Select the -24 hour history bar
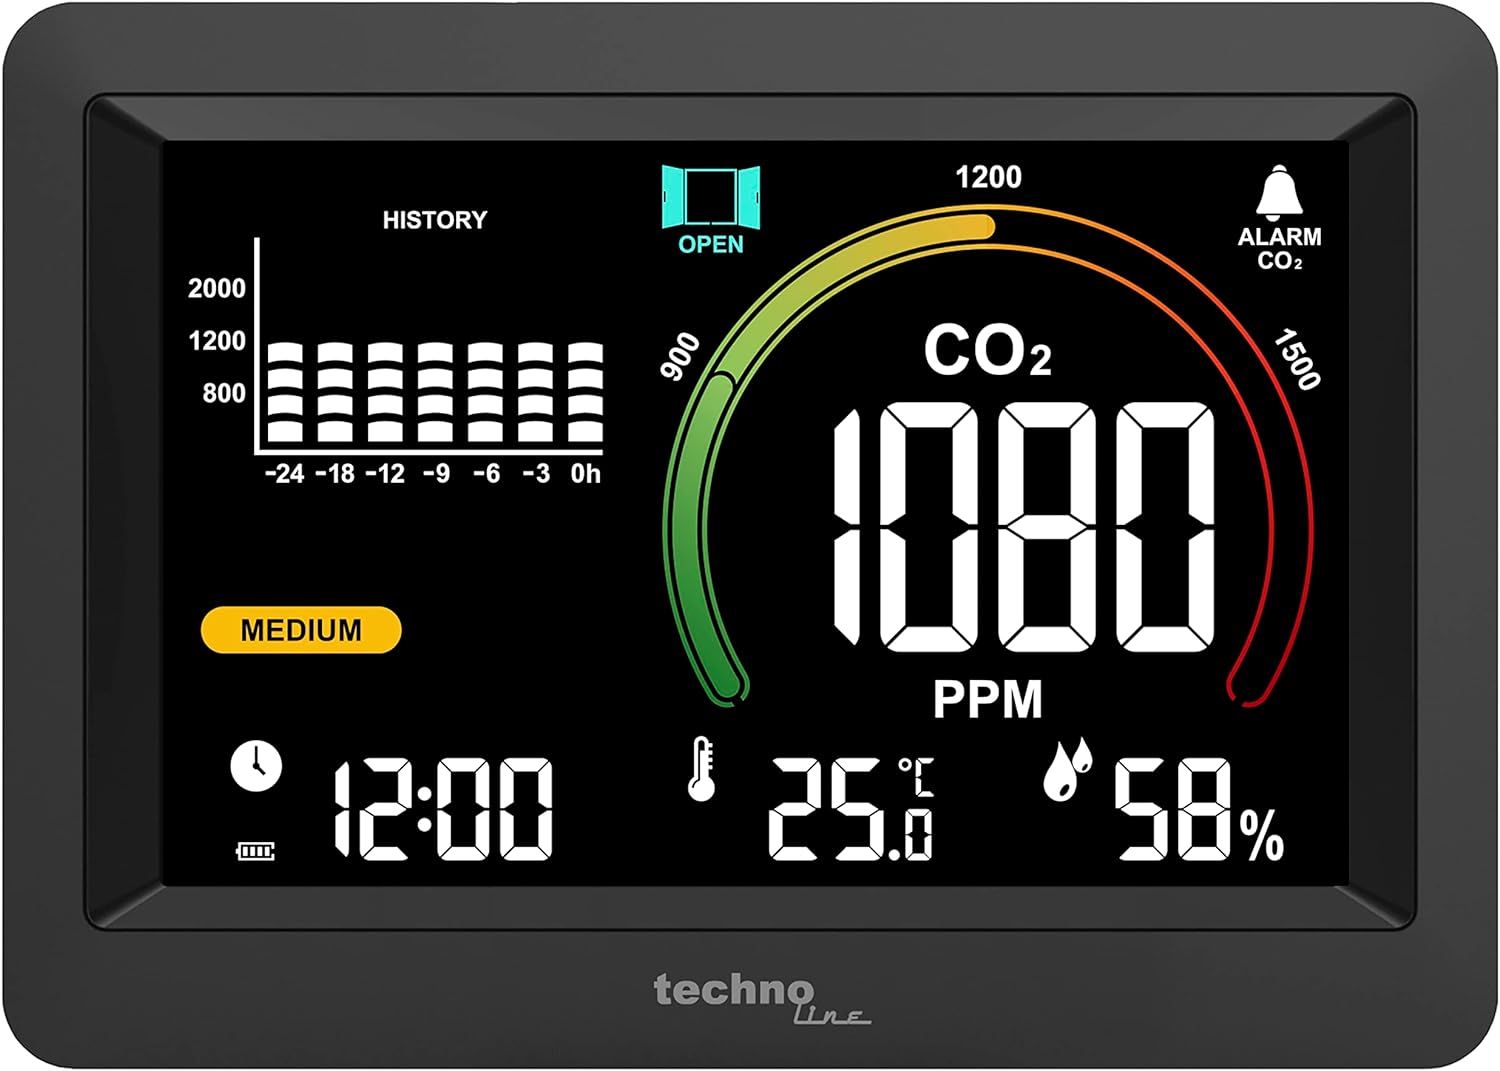The image size is (1500, 1071). click(x=285, y=392)
